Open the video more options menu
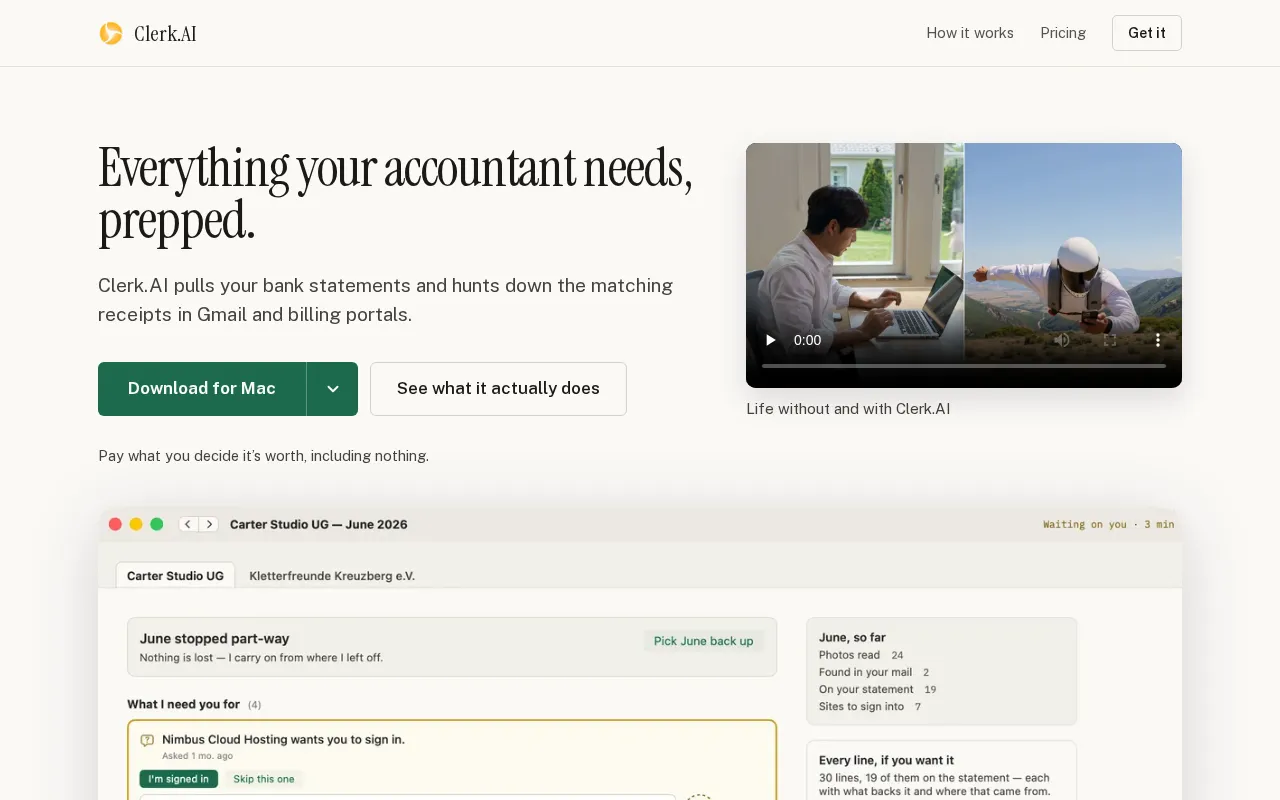Viewport: 1280px width, 800px height. pos(1158,340)
